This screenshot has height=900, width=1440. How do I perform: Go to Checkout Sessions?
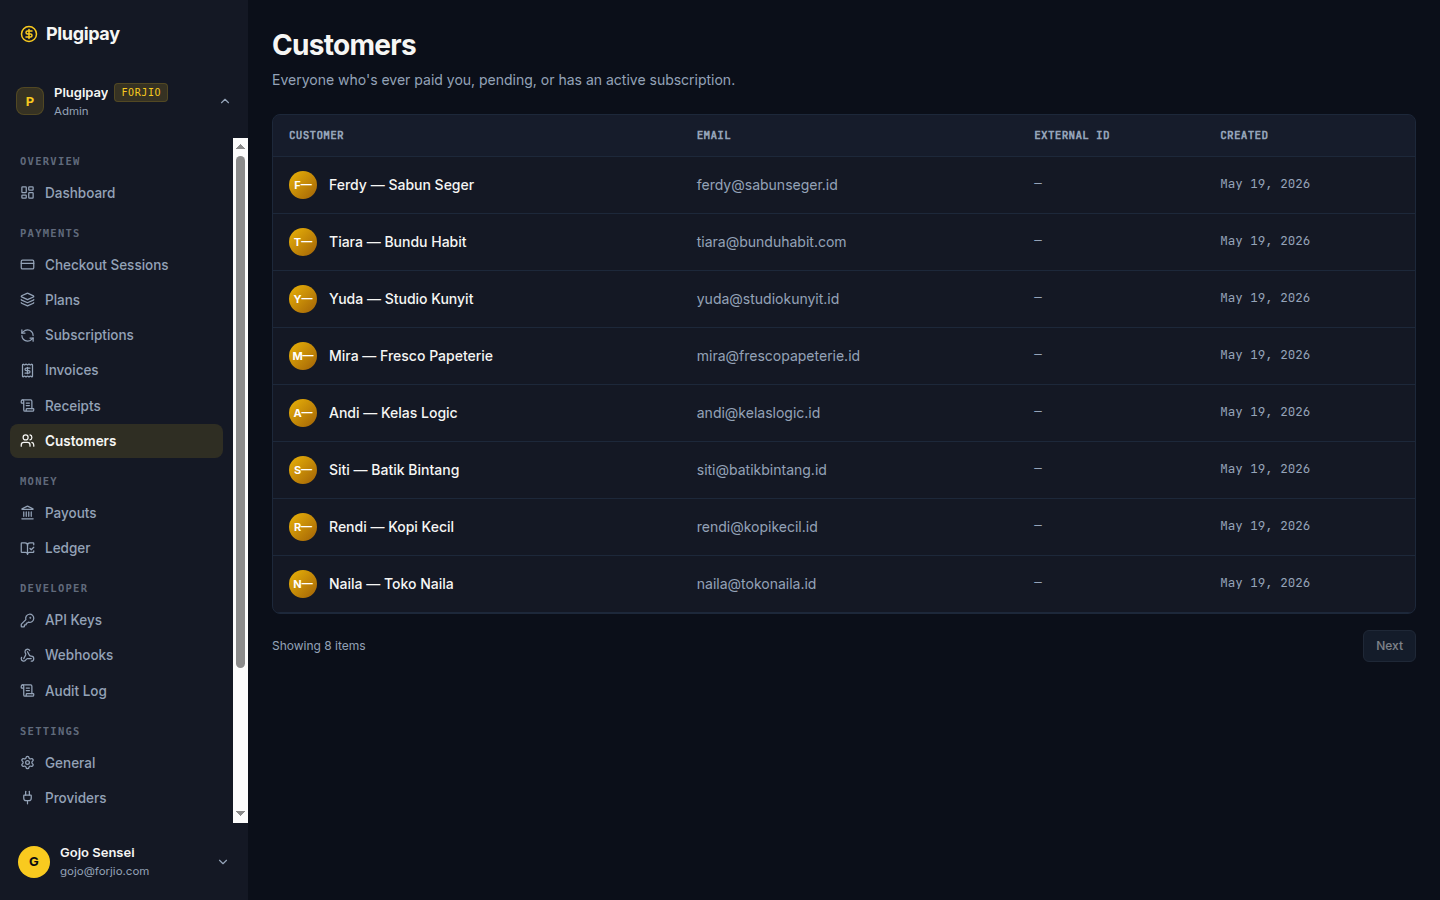point(116,265)
